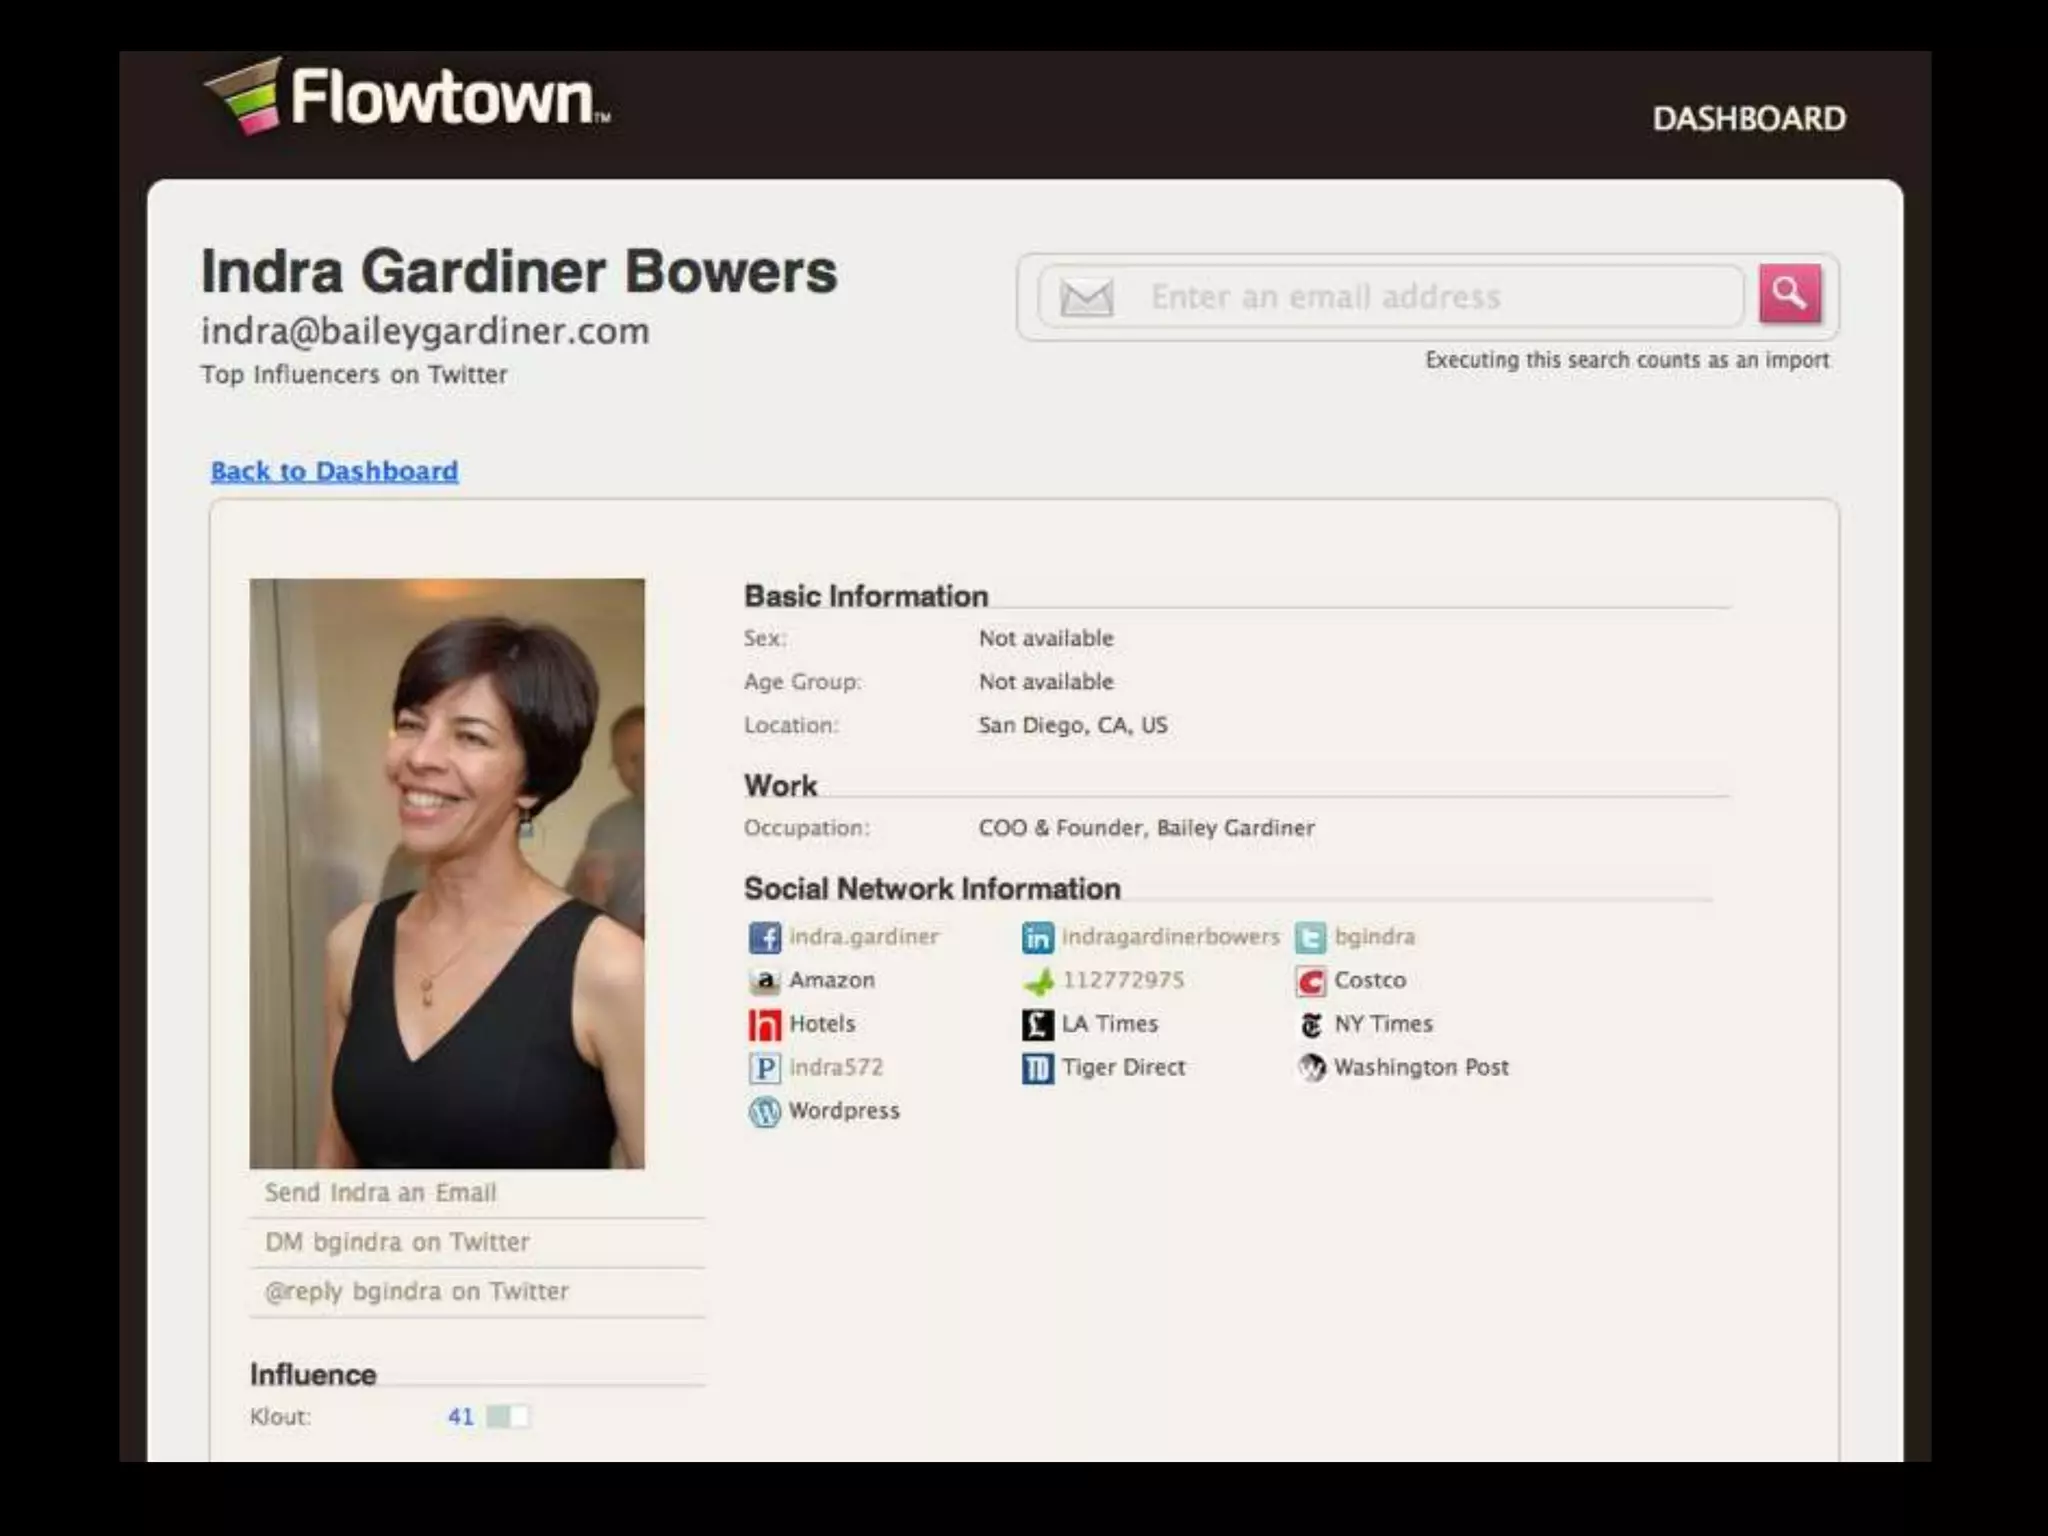Click the Flowtown logo in header
This screenshot has width=2048, height=1536.
point(408,97)
